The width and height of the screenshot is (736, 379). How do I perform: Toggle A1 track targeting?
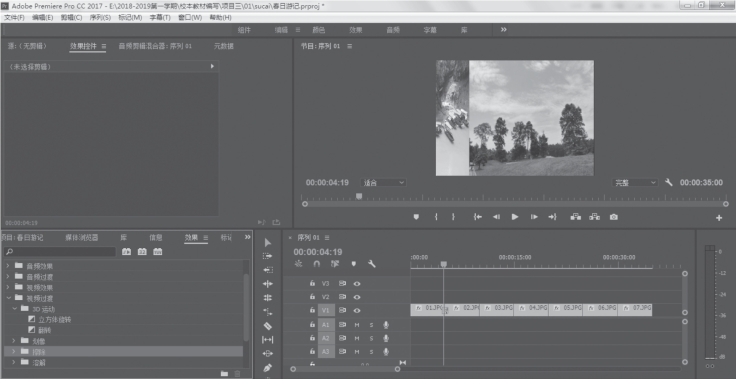point(326,325)
